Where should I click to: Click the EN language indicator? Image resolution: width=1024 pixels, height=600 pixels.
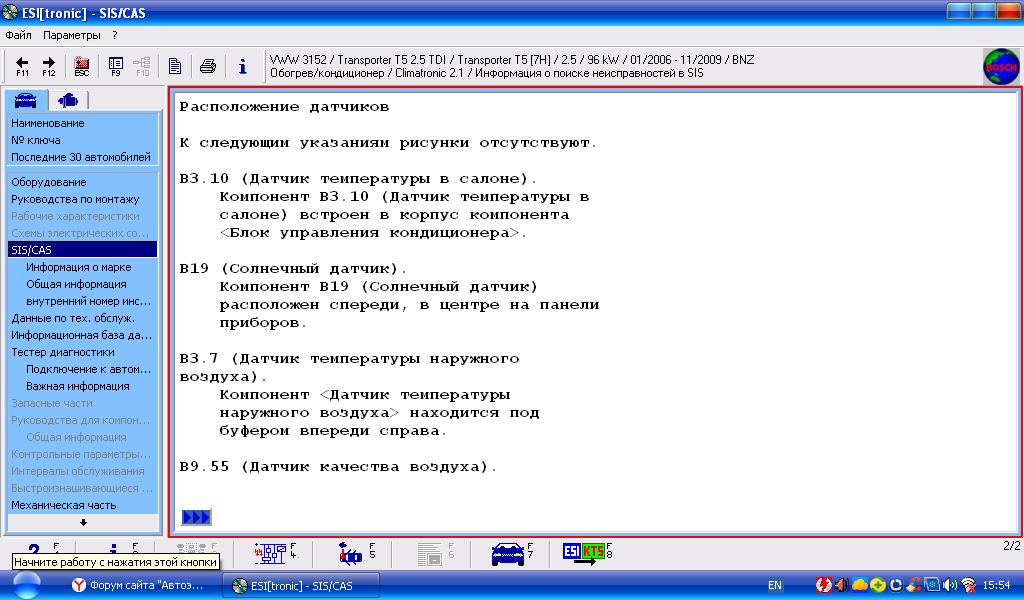pyautogui.click(x=775, y=585)
